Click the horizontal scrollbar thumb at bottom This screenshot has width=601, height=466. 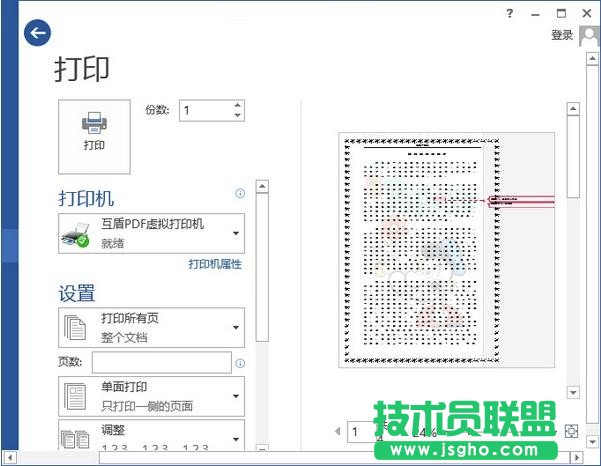point(335,458)
